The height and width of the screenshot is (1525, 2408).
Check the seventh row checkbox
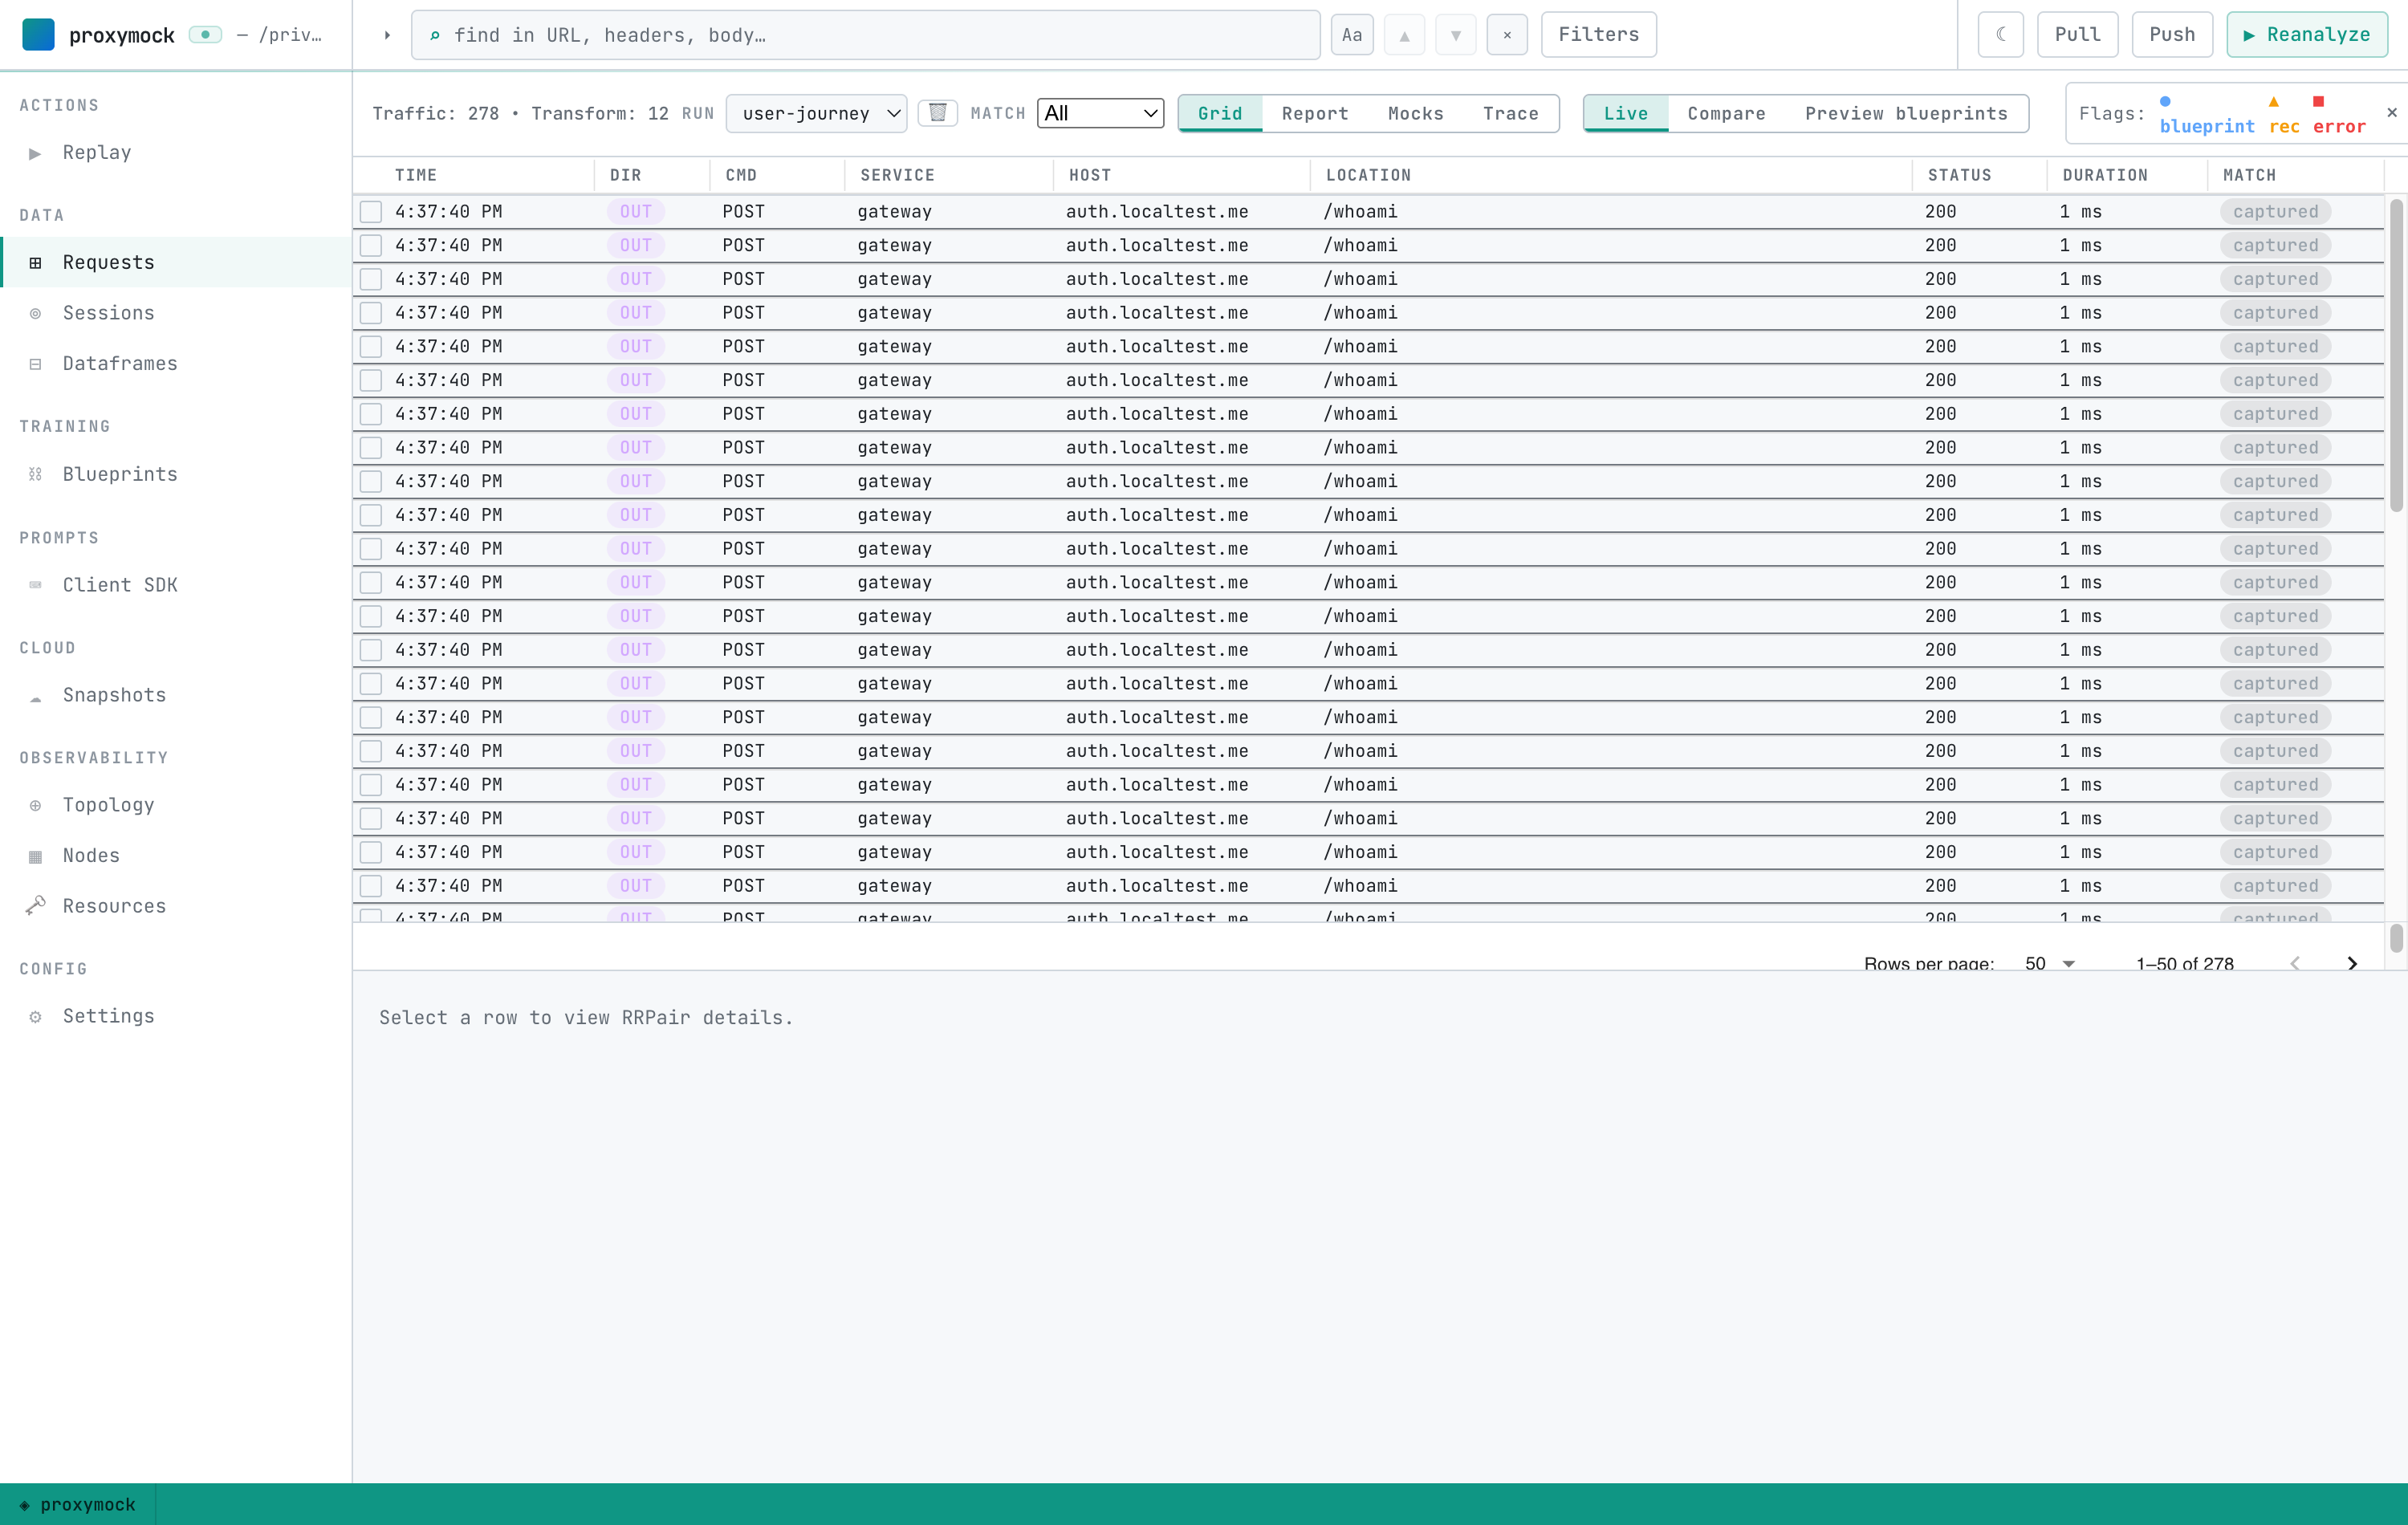371,414
